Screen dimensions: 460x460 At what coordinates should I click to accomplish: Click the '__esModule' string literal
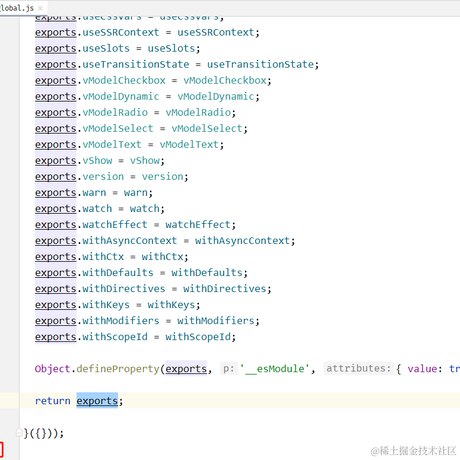275,369
